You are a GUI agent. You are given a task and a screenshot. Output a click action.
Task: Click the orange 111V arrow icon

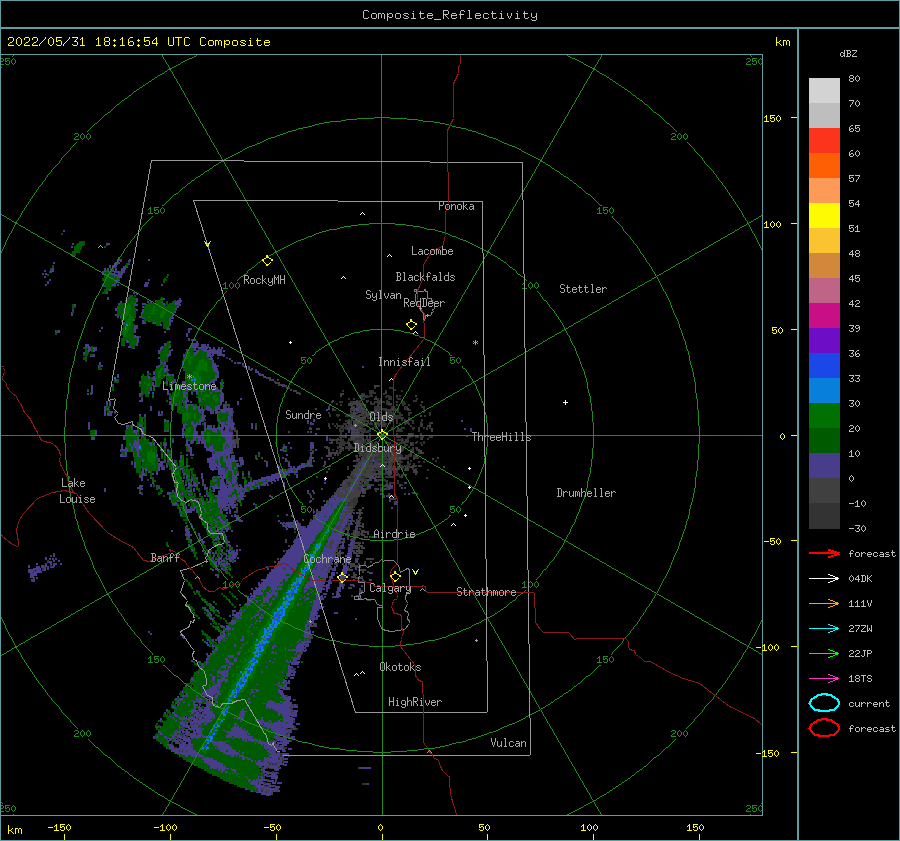[824, 603]
